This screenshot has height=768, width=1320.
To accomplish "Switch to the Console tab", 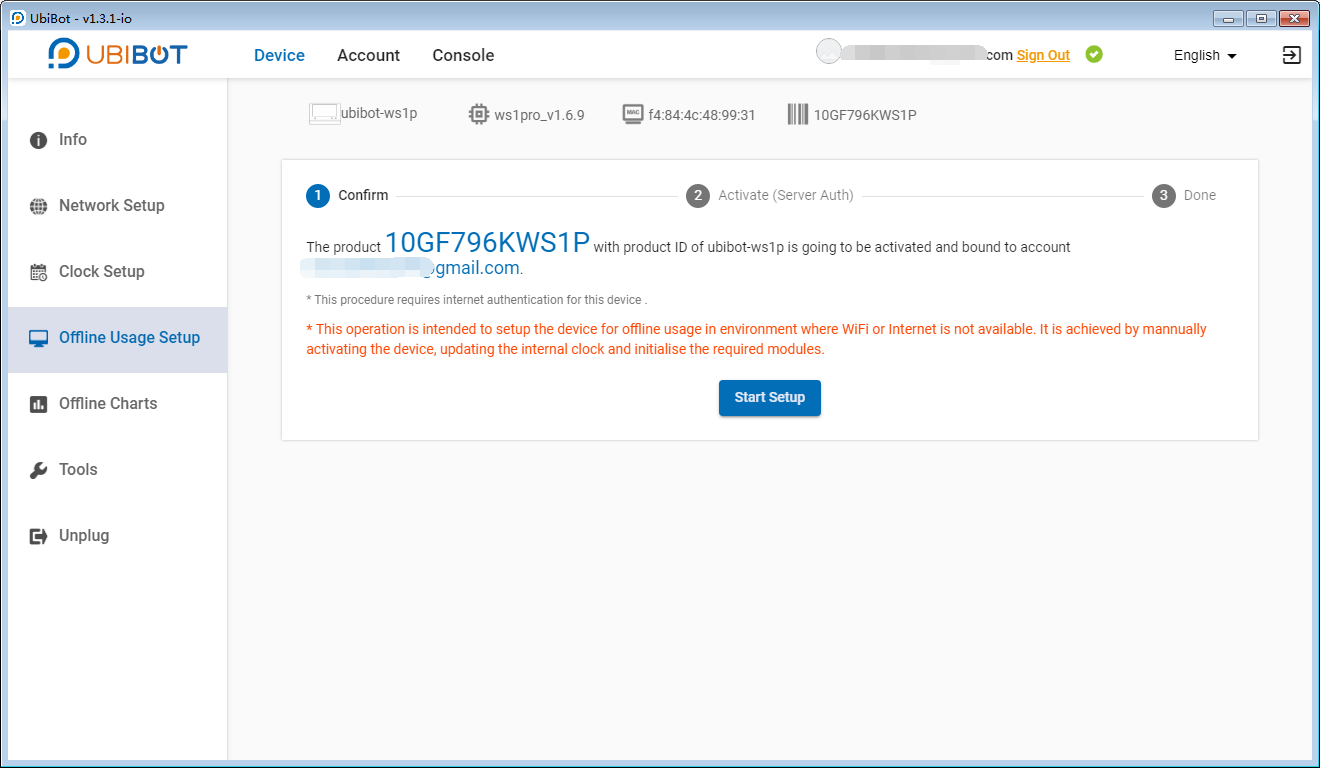I will click(463, 55).
